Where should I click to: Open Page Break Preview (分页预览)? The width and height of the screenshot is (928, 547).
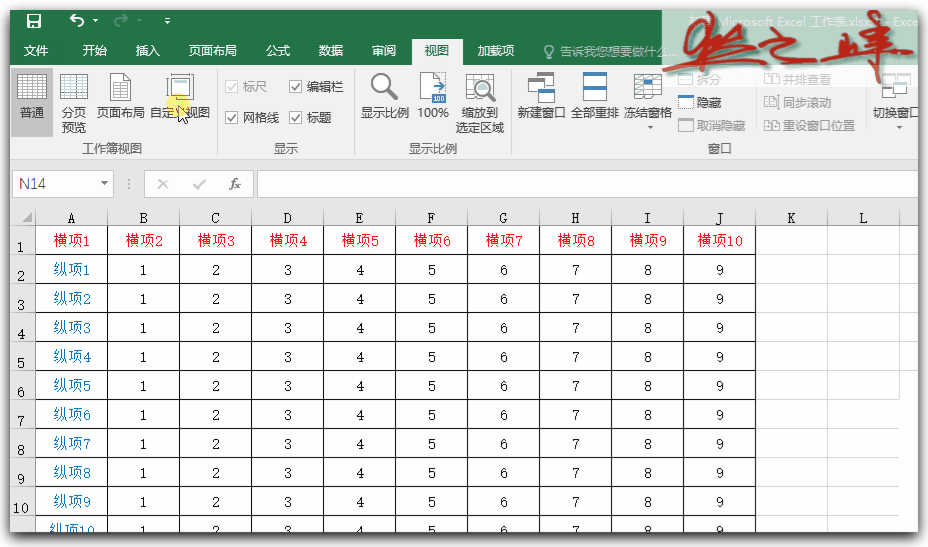73,102
